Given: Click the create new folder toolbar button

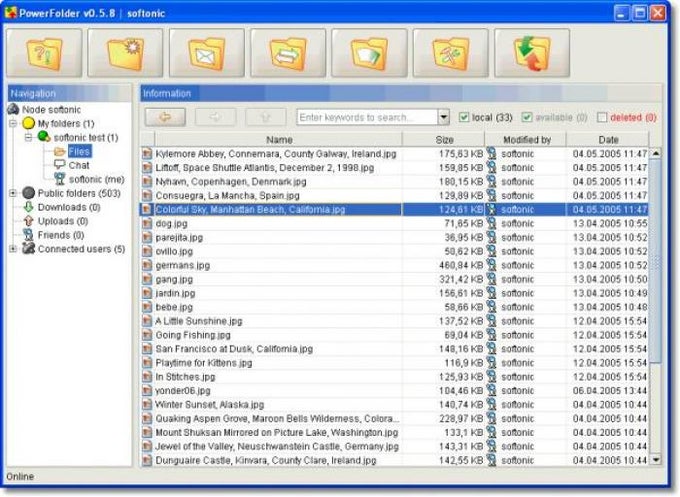Looking at the screenshot, I should coord(125,53).
